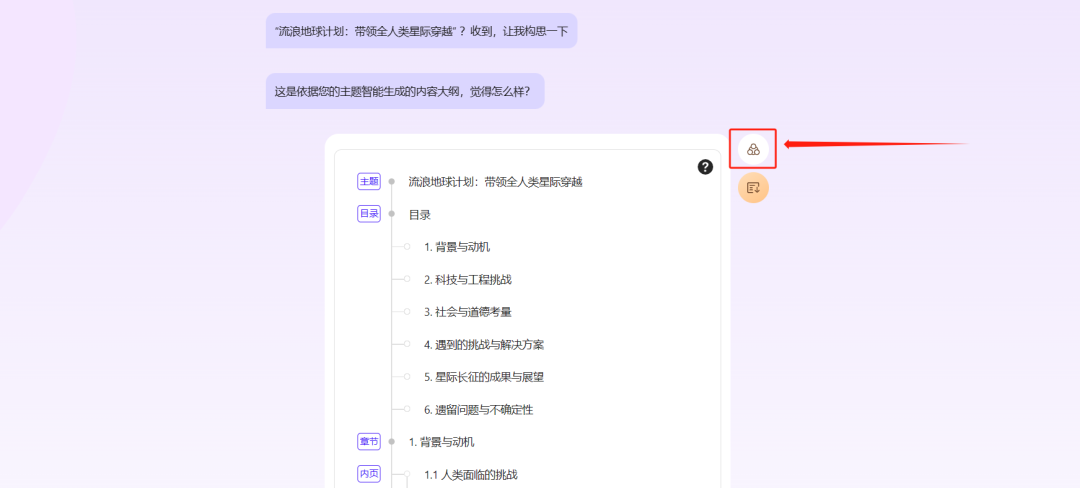The width and height of the screenshot is (1080, 488).
Task: Select outline item 5. 星际长征的成果与展望
Action: pos(483,377)
